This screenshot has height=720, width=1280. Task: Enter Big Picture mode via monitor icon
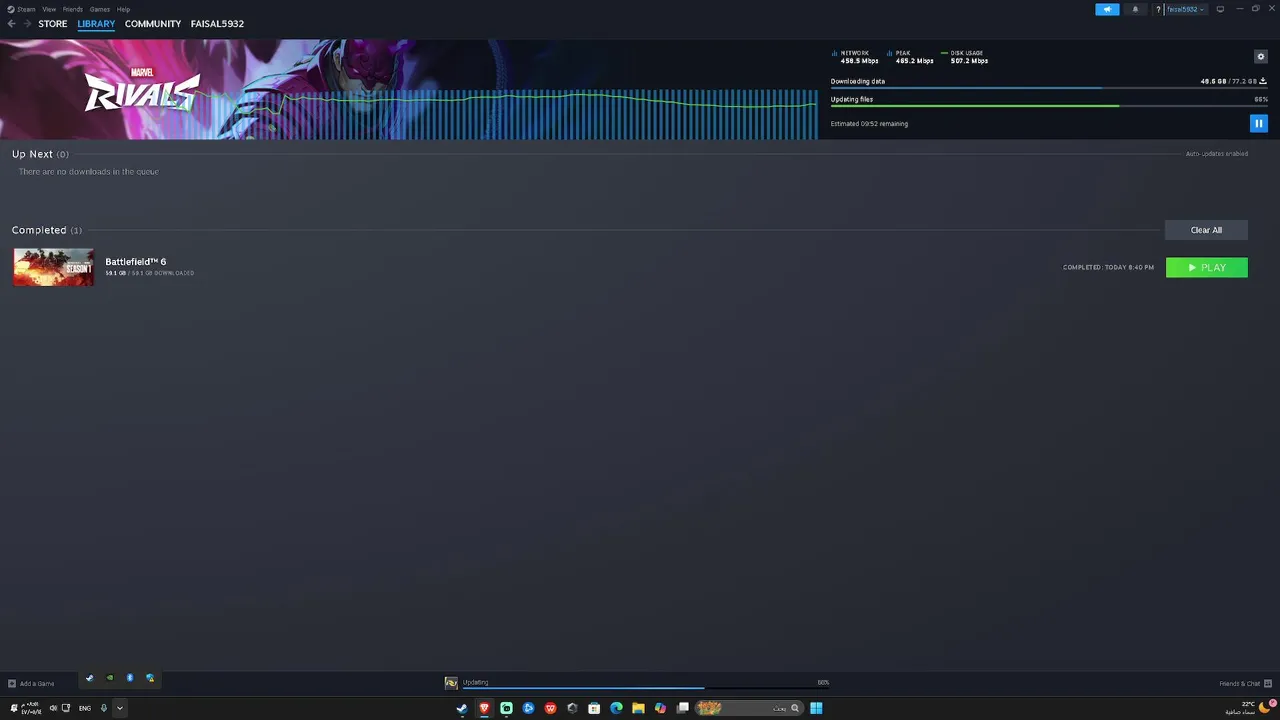(1220, 9)
